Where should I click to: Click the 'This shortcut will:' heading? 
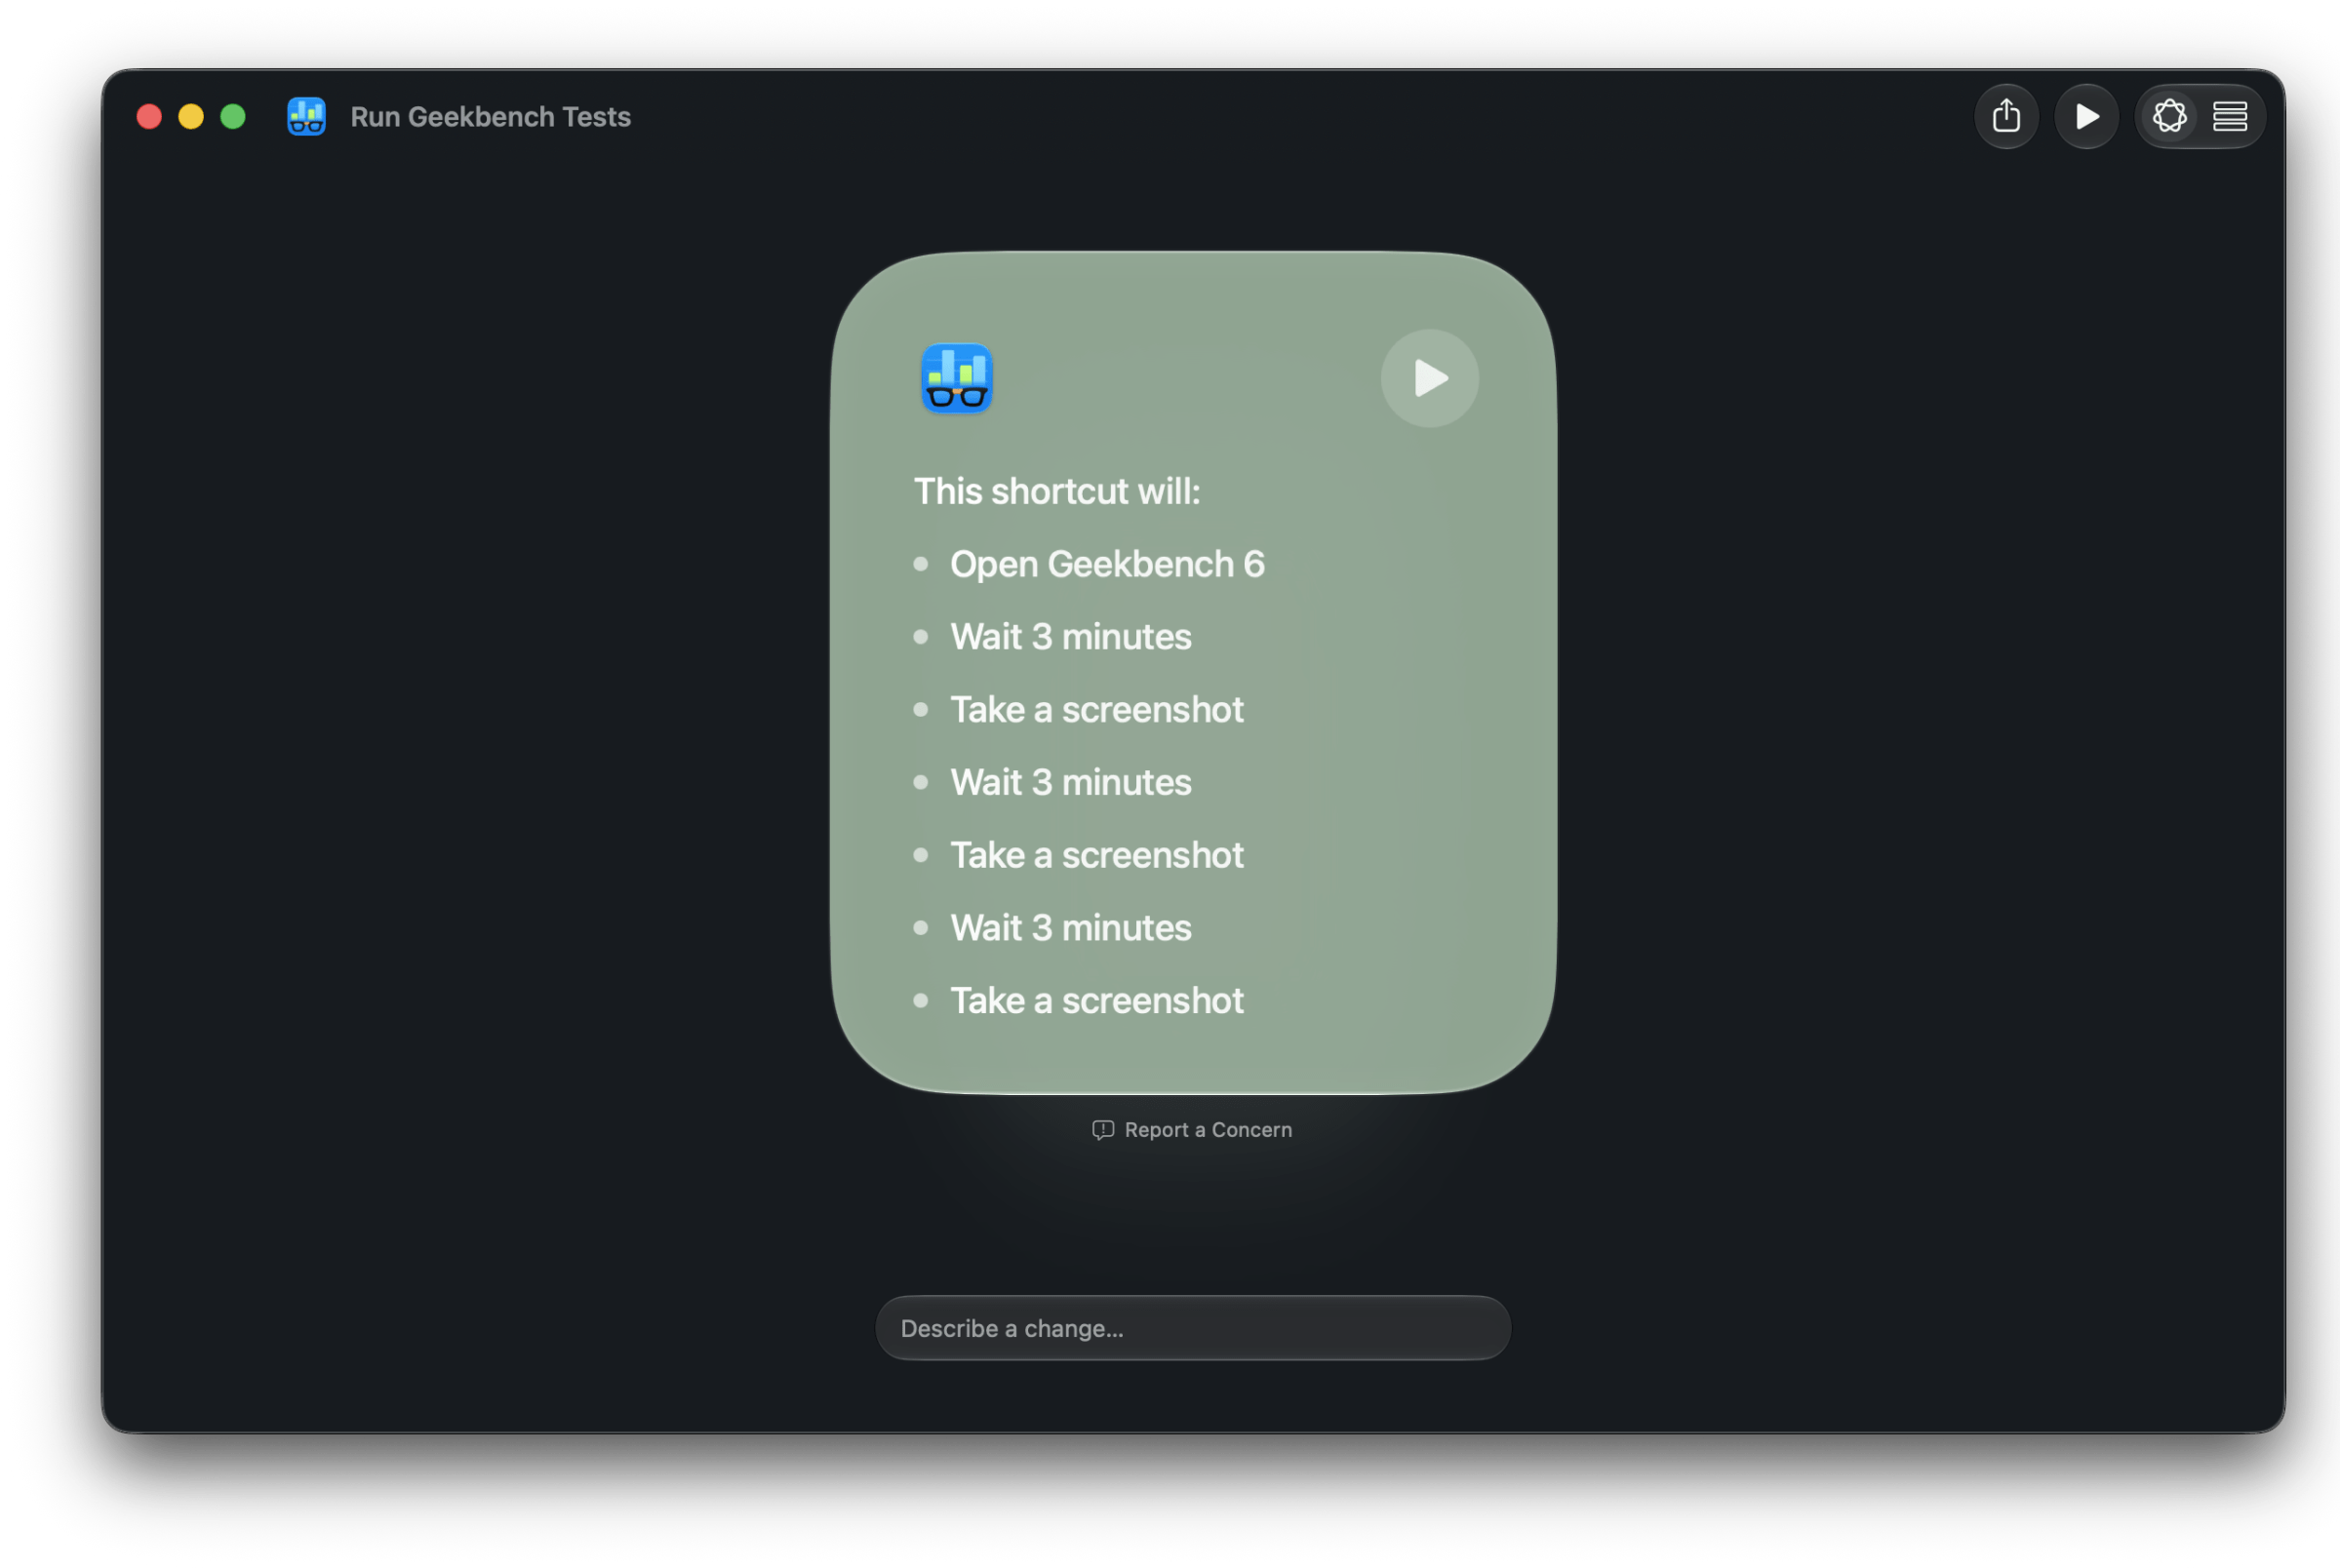coord(1056,491)
